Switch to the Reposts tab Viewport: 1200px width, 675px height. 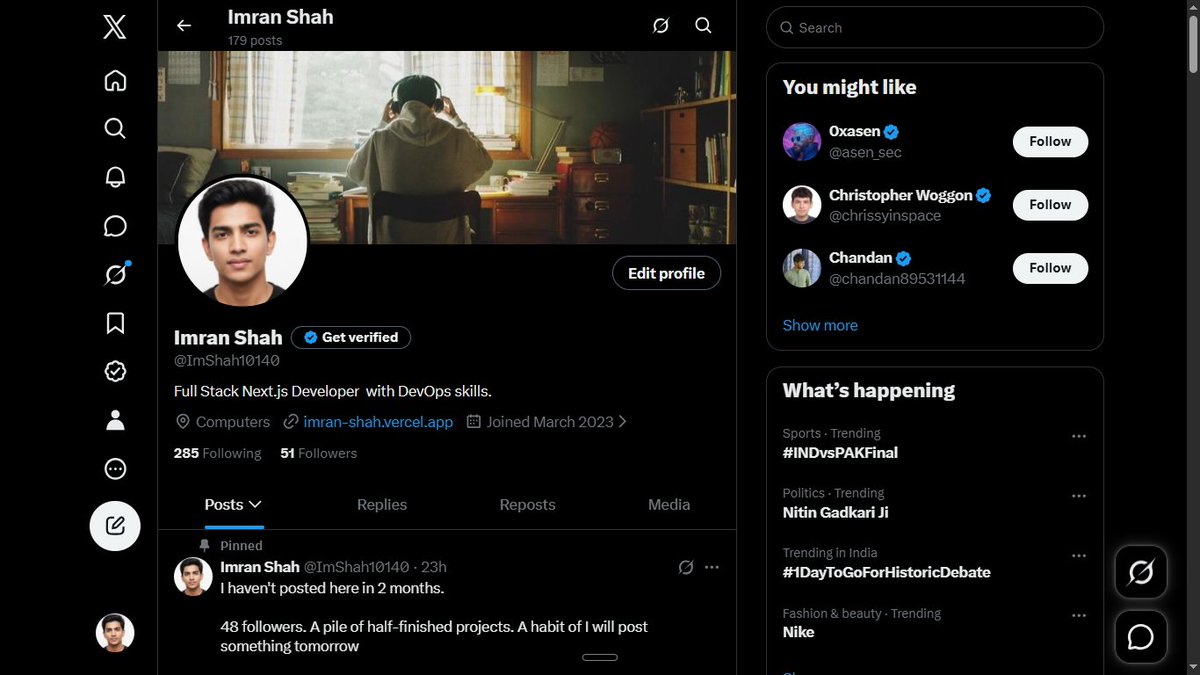527,505
